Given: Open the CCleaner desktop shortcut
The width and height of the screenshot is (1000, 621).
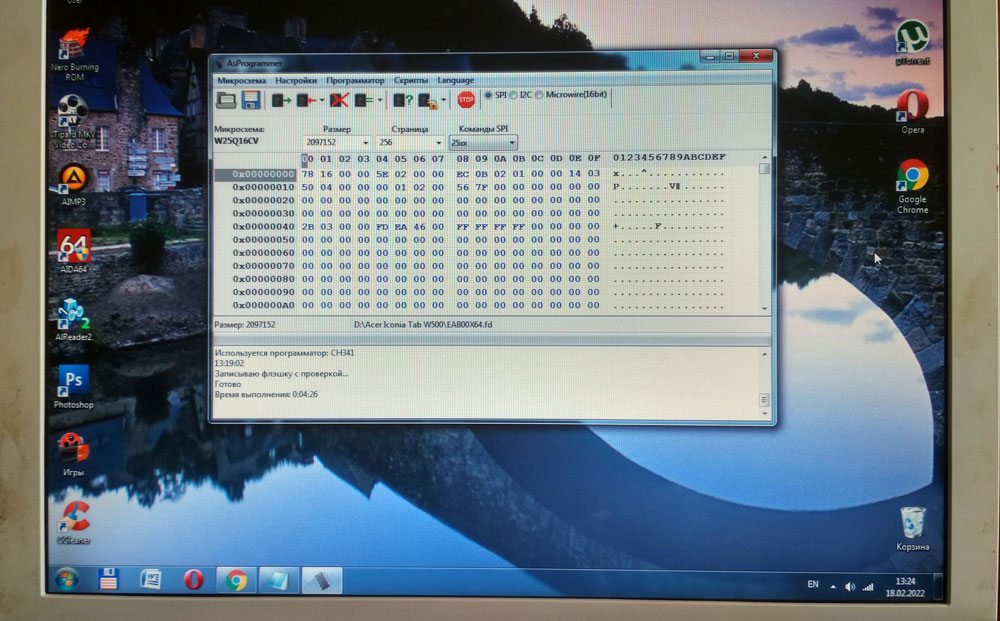Looking at the screenshot, I should (x=73, y=522).
